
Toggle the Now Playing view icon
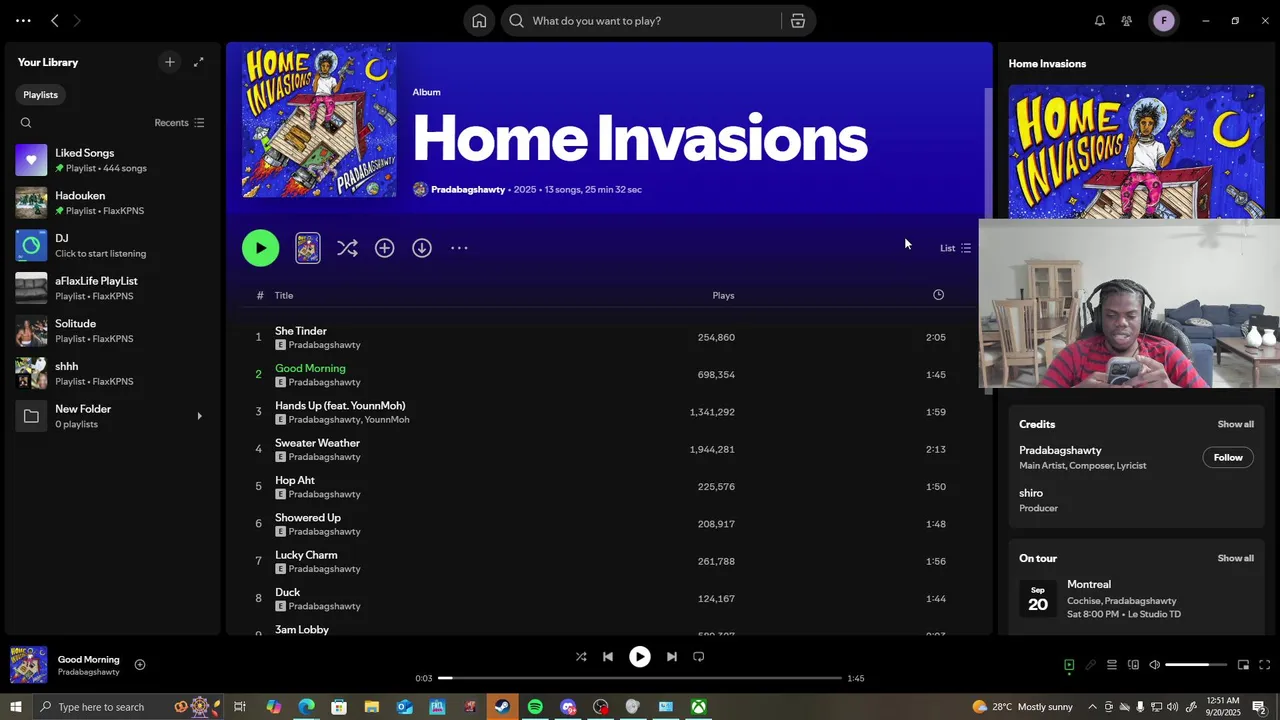[1069, 665]
